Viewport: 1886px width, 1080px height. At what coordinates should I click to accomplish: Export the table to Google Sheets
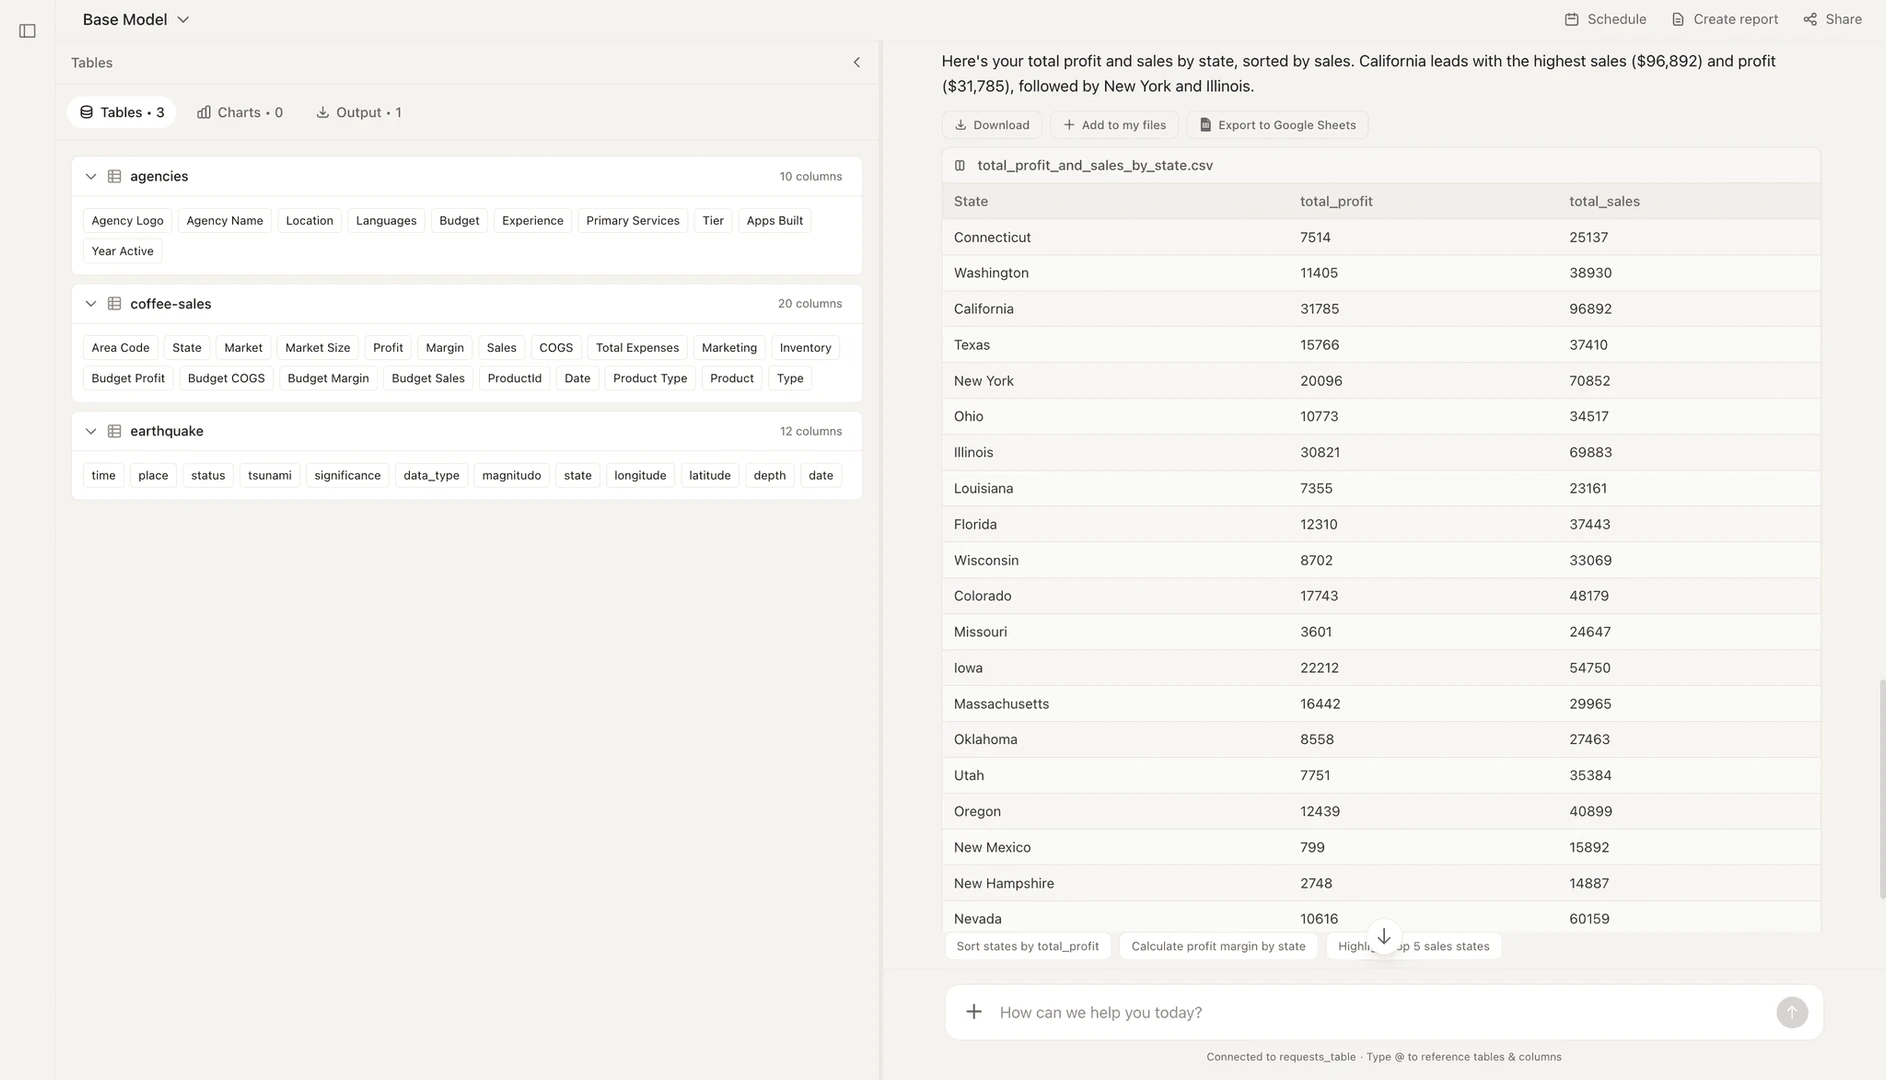(1277, 125)
